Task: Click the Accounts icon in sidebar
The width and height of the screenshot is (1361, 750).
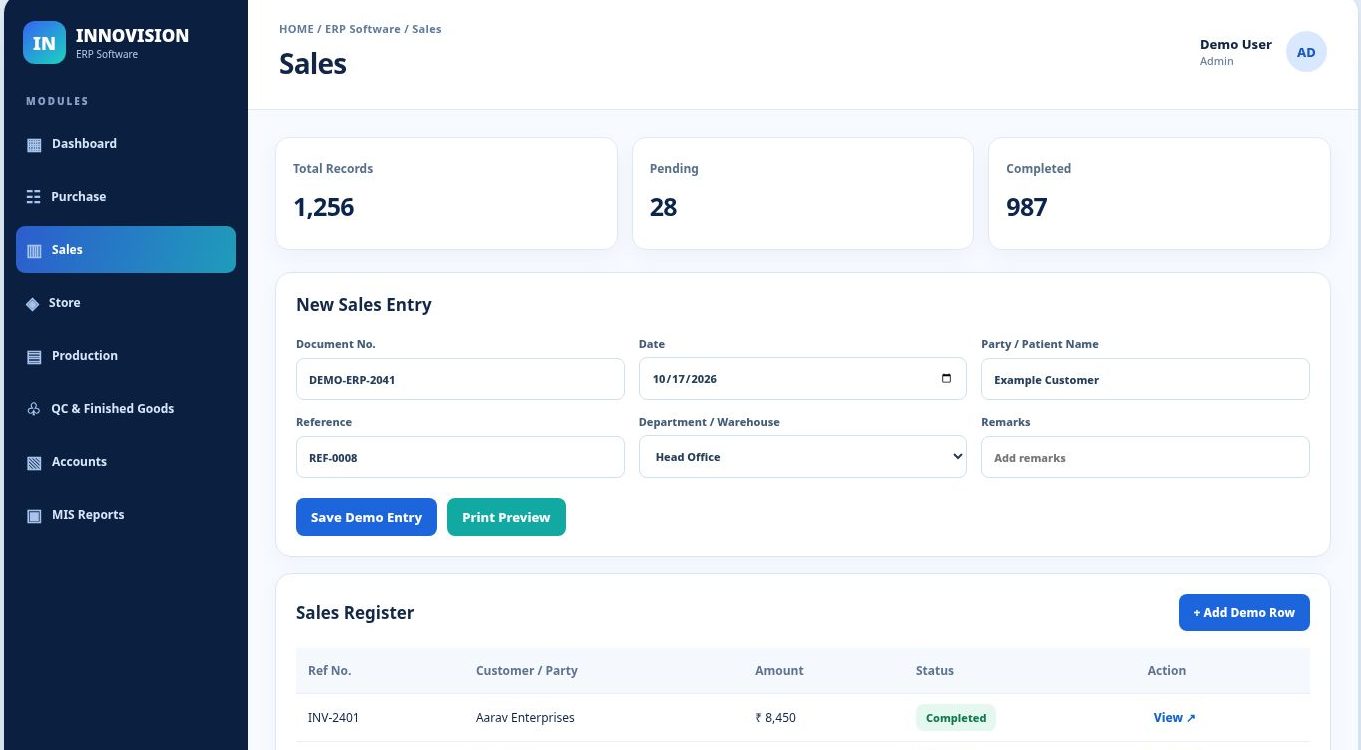Action: tap(34, 463)
